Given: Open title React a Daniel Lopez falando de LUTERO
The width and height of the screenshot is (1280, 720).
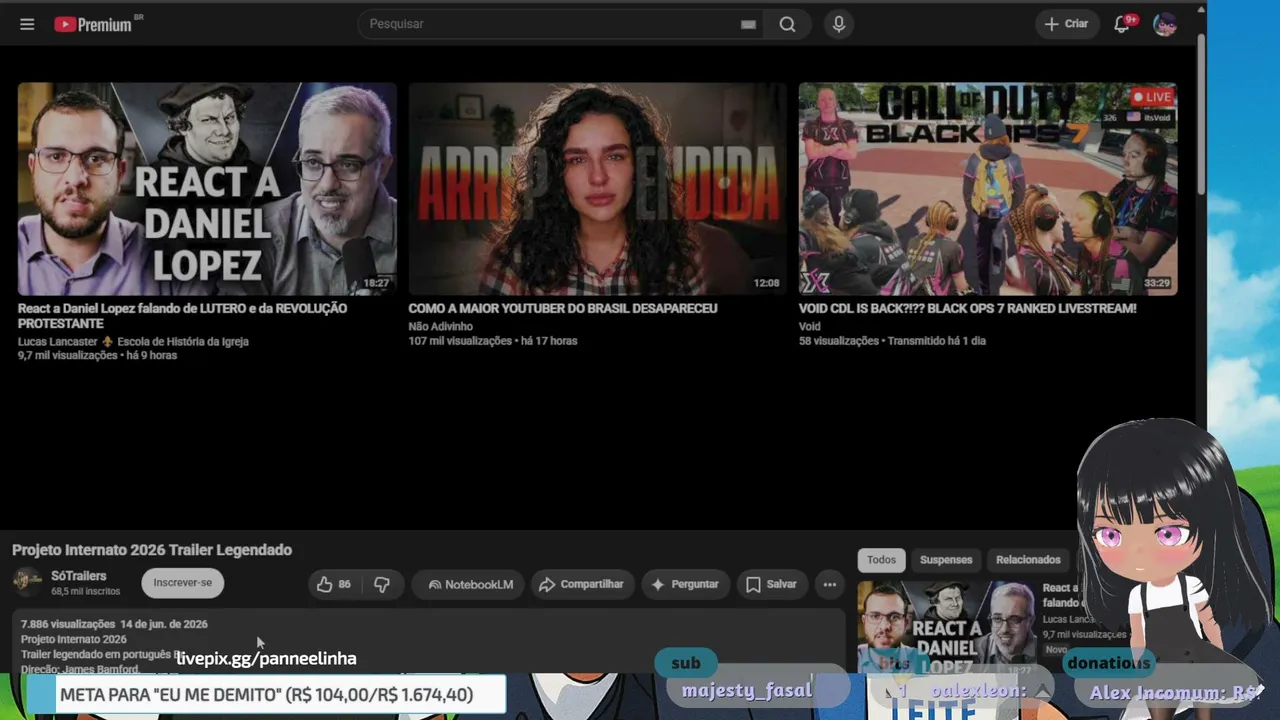Looking at the screenshot, I should [x=182, y=316].
